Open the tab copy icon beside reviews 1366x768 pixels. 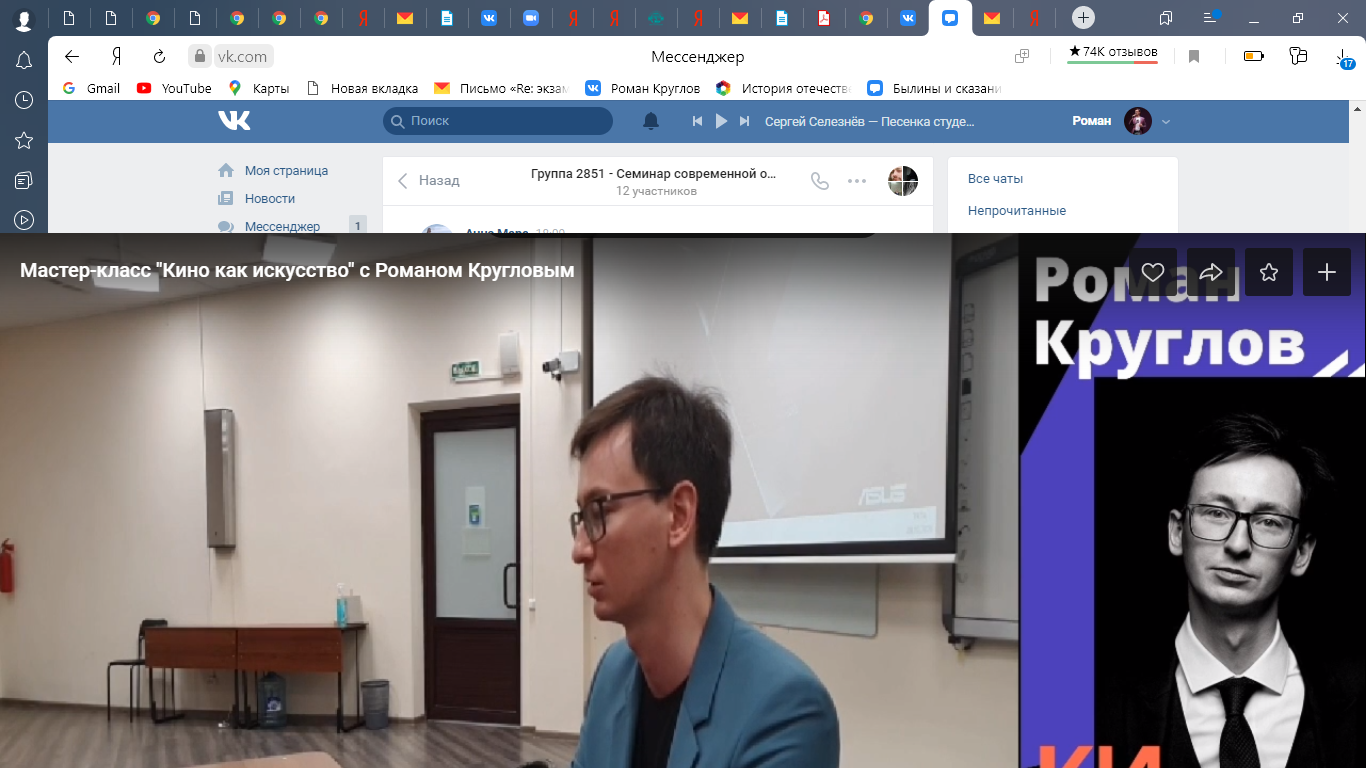[x=1022, y=56]
